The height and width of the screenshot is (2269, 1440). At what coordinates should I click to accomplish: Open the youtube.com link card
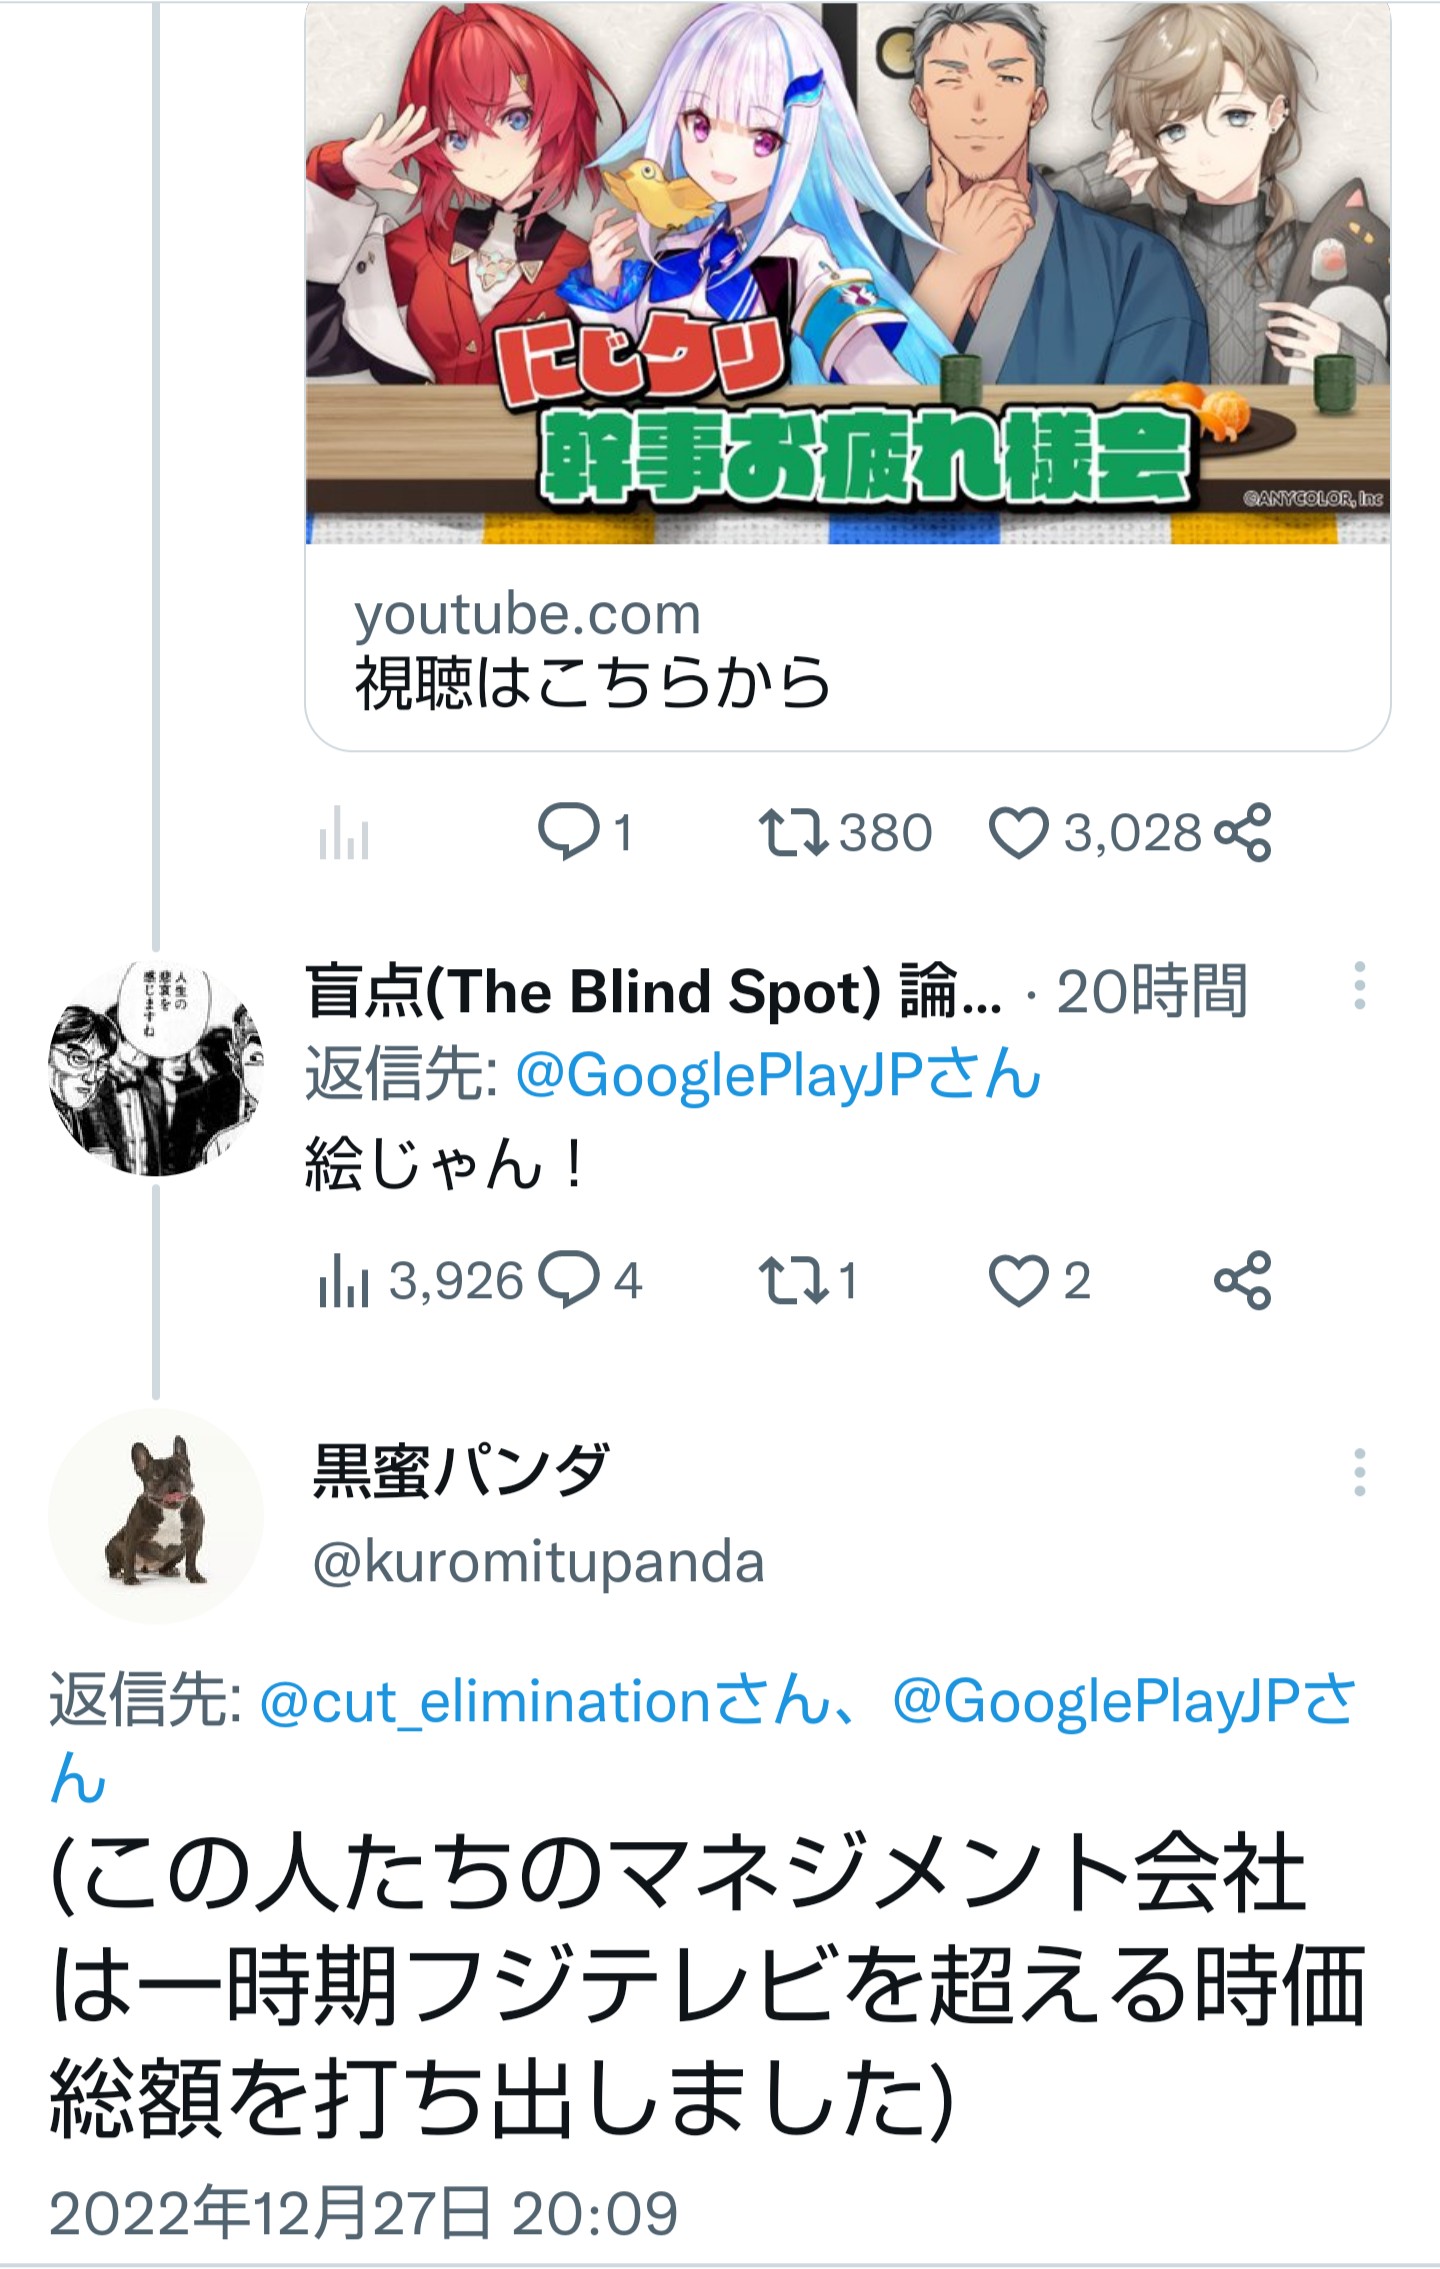point(846,650)
